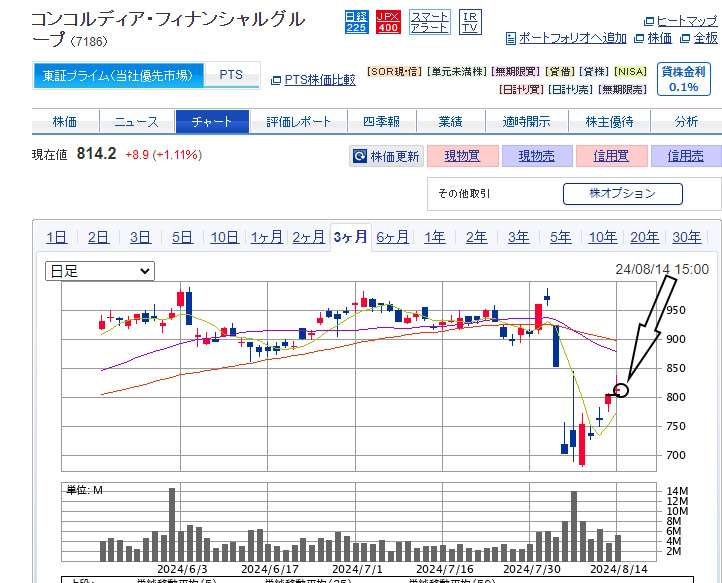
Task: Open the PTS株価比較 link
Action: coord(320,80)
